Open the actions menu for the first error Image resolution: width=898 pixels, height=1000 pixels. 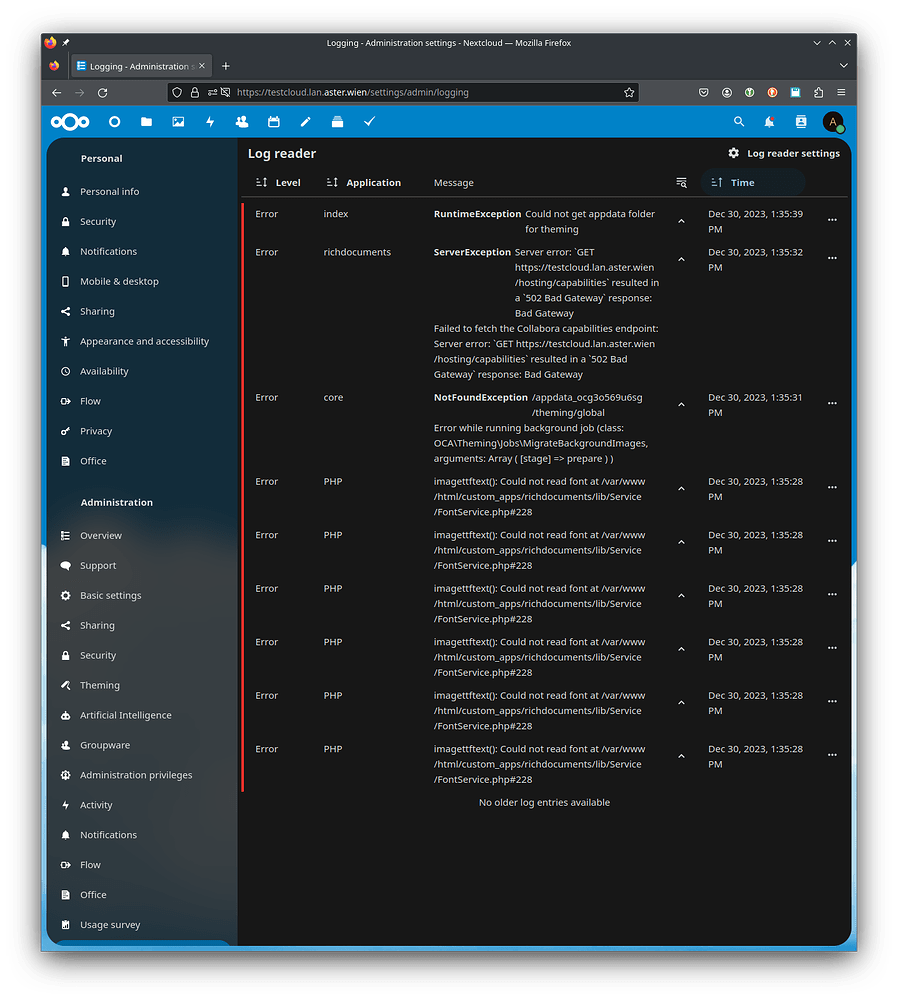(832, 219)
